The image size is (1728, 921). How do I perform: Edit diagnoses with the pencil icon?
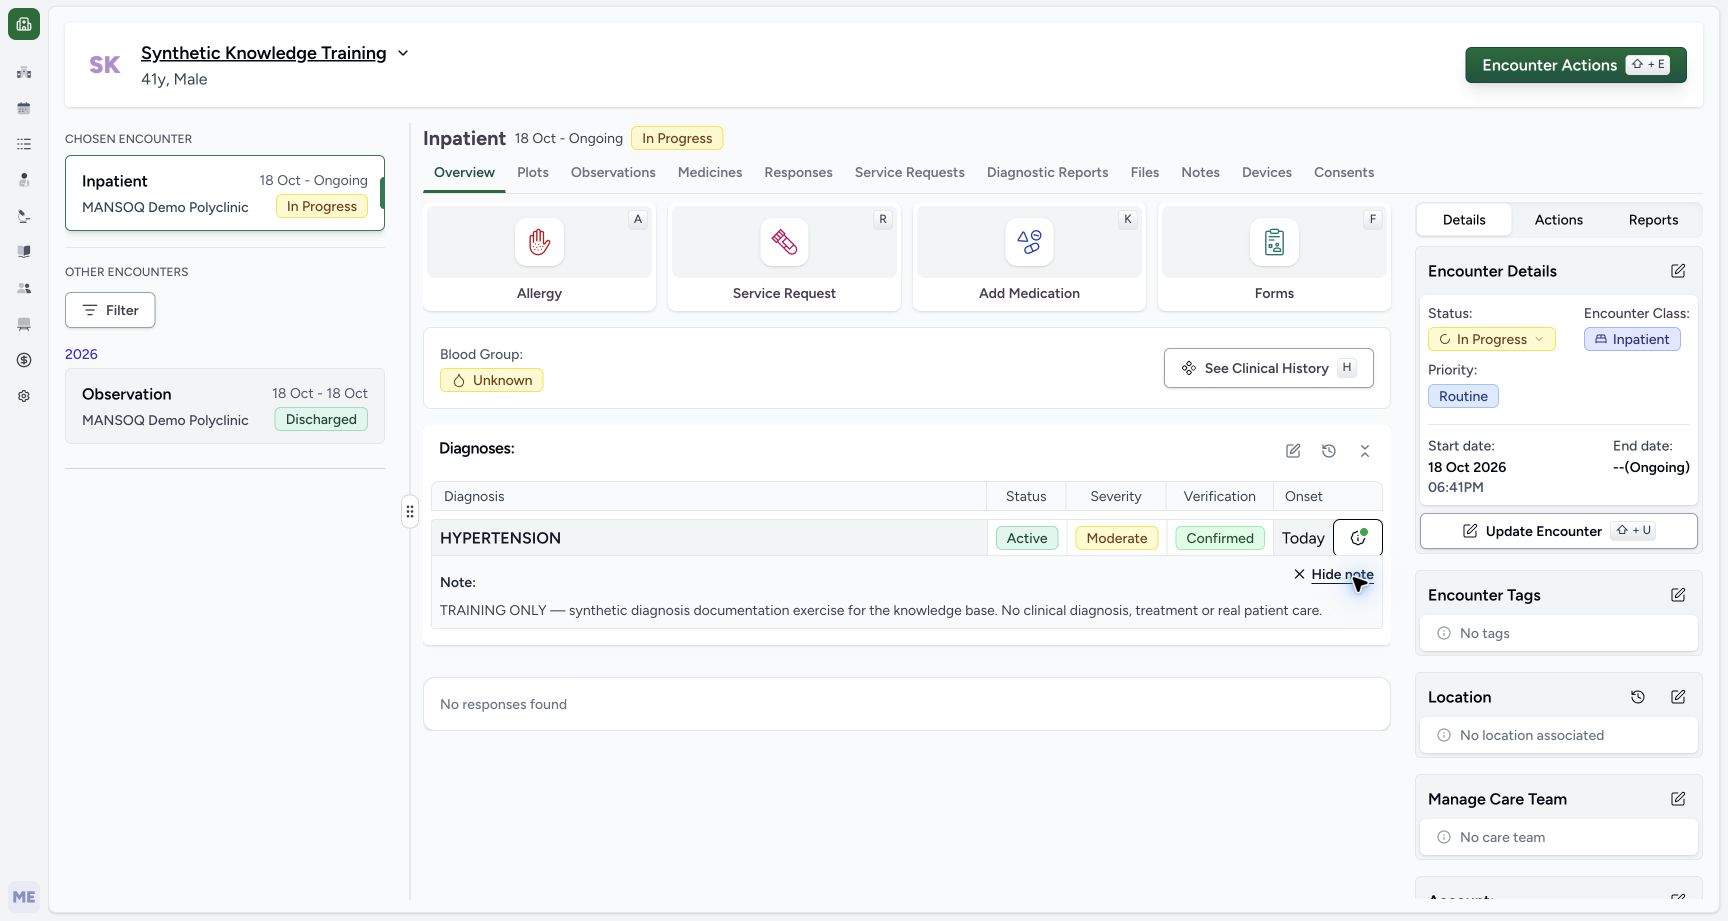[x=1293, y=451]
